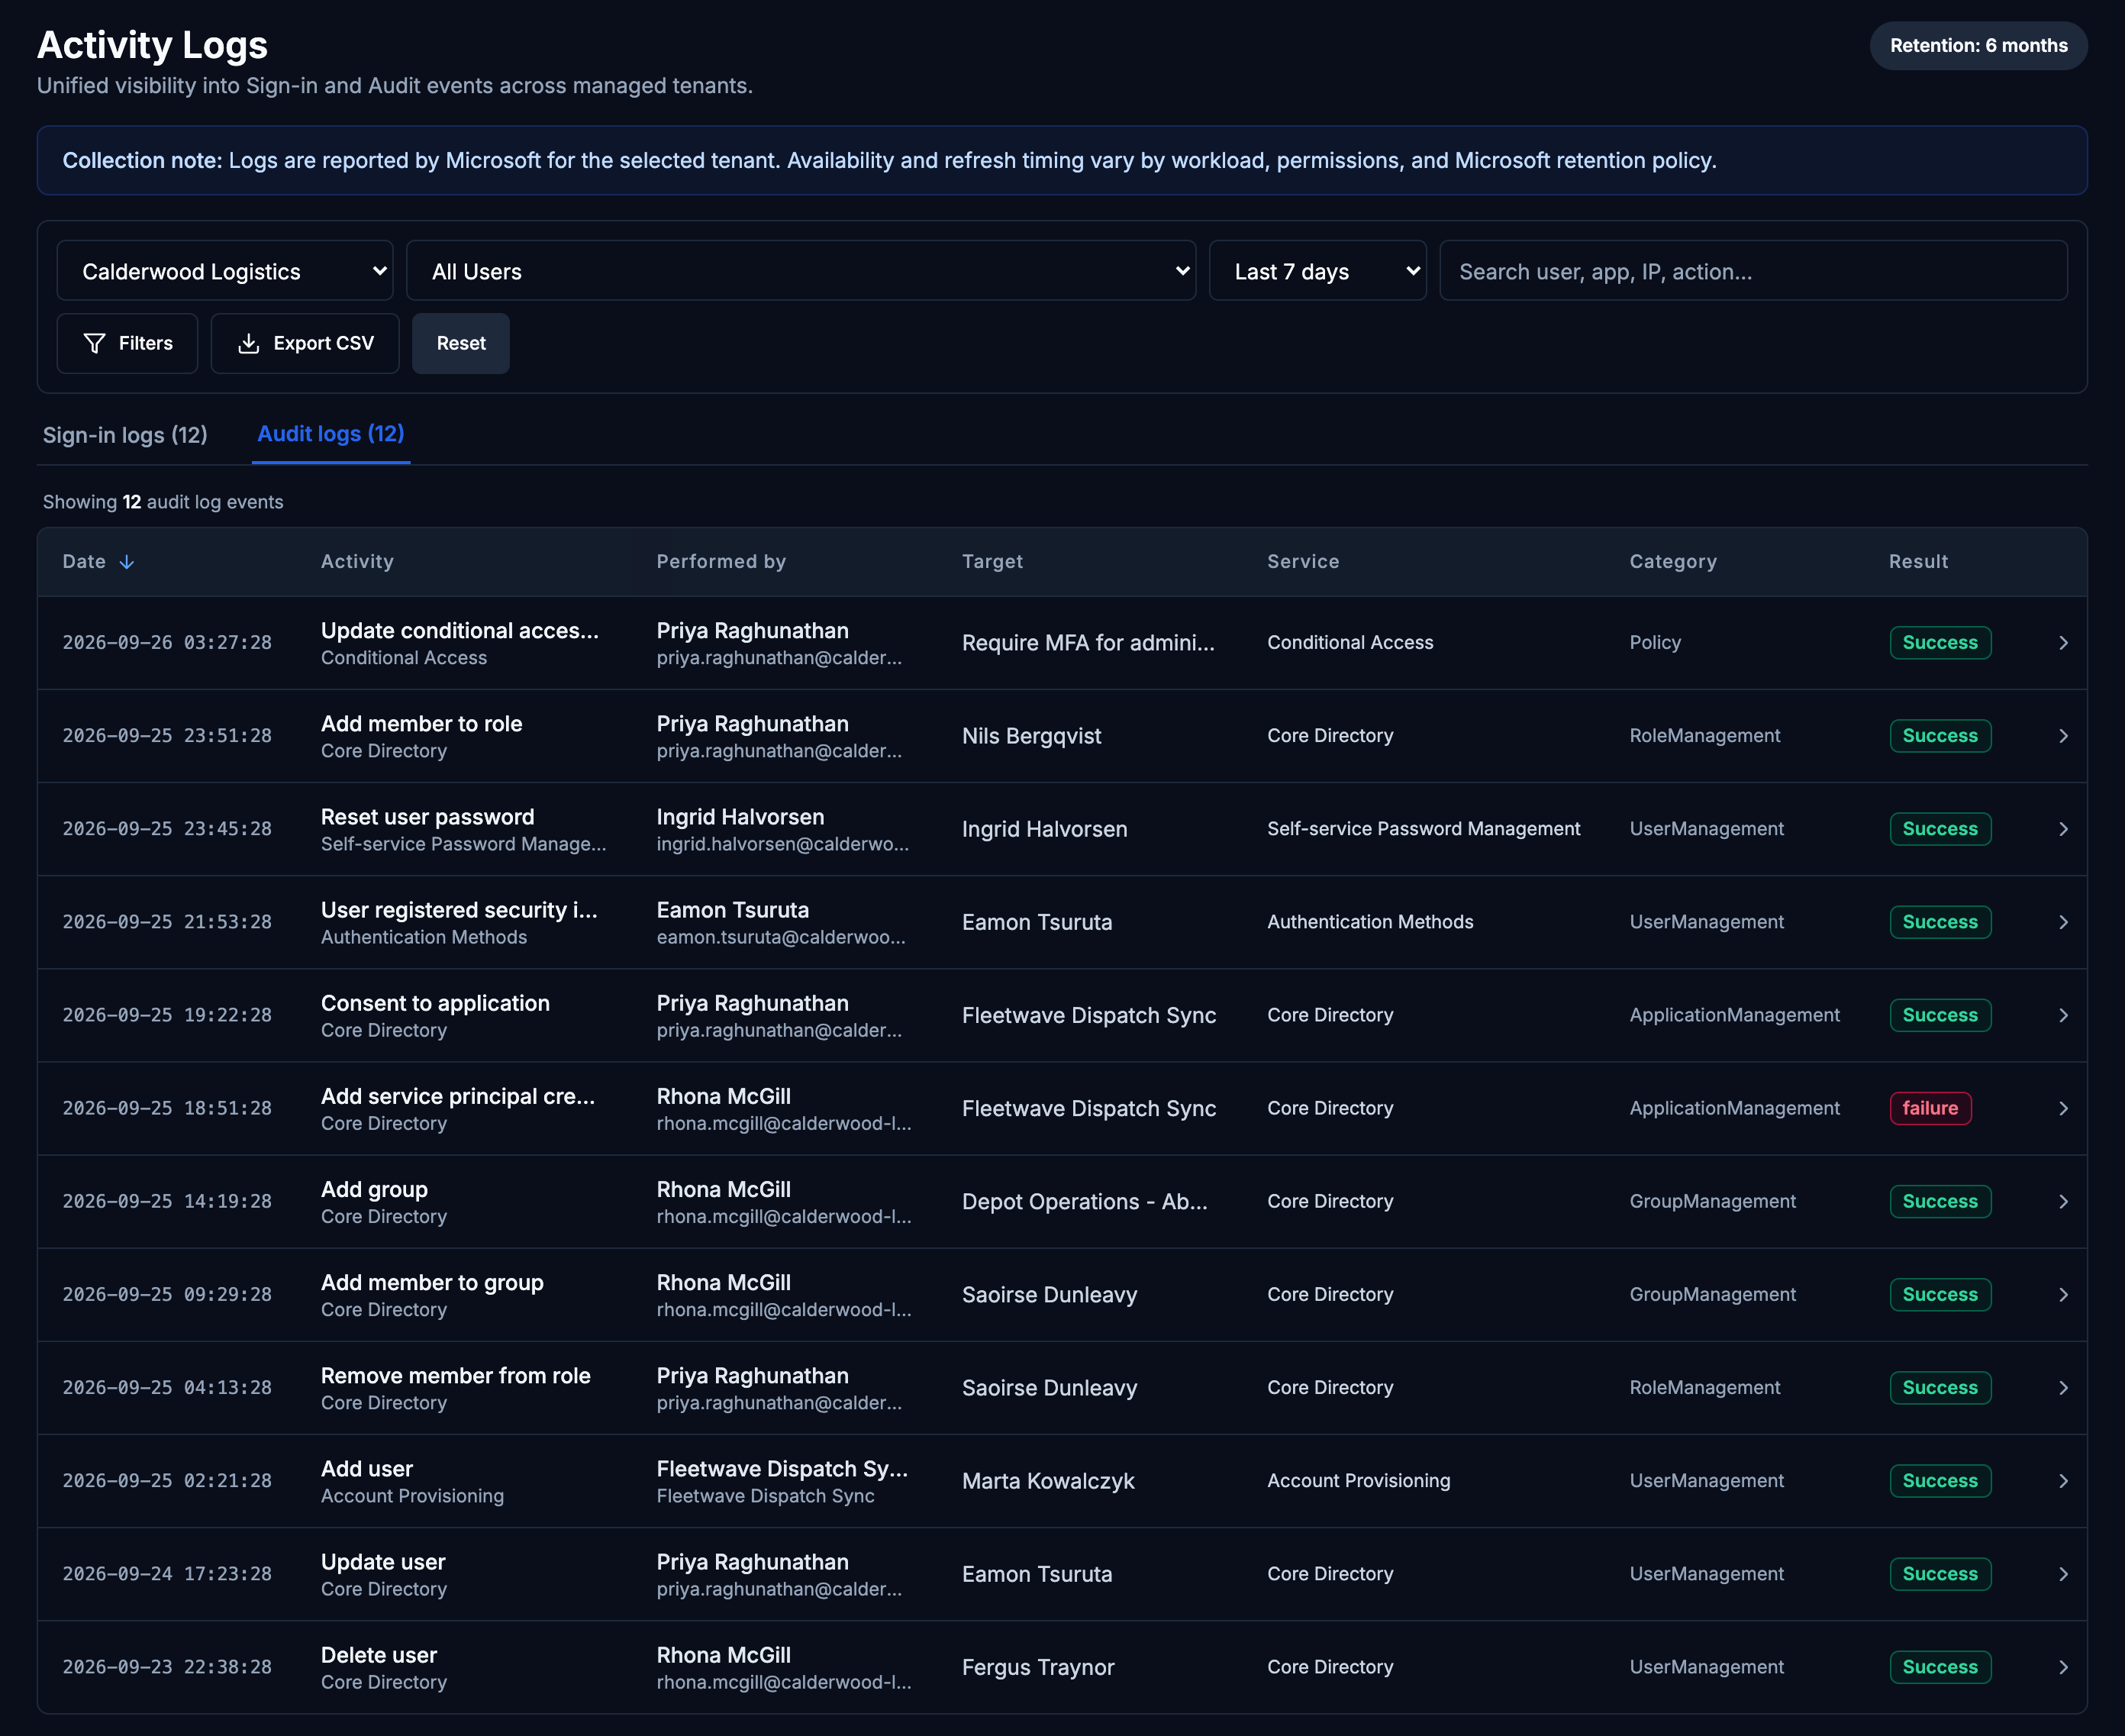The height and width of the screenshot is (1736, 2125).
Task: Click the Reset user password activity text
Action: (428, 817)
